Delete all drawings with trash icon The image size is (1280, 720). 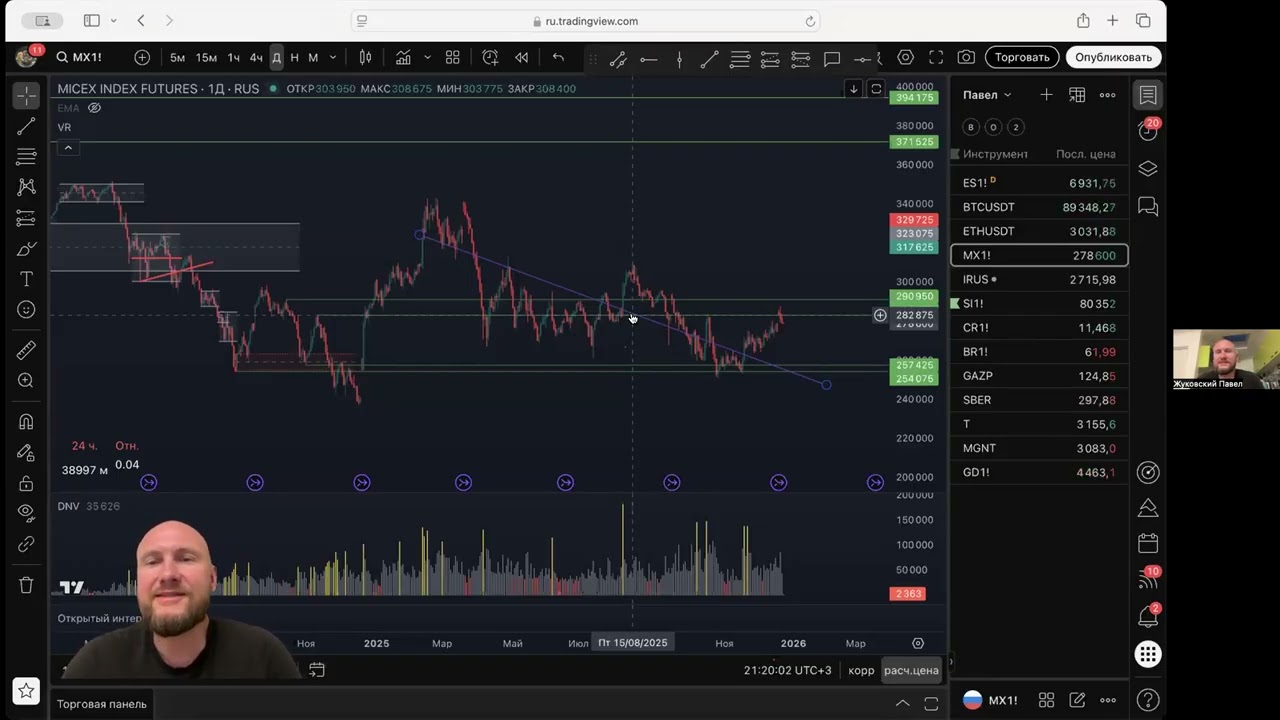(26, 585)
